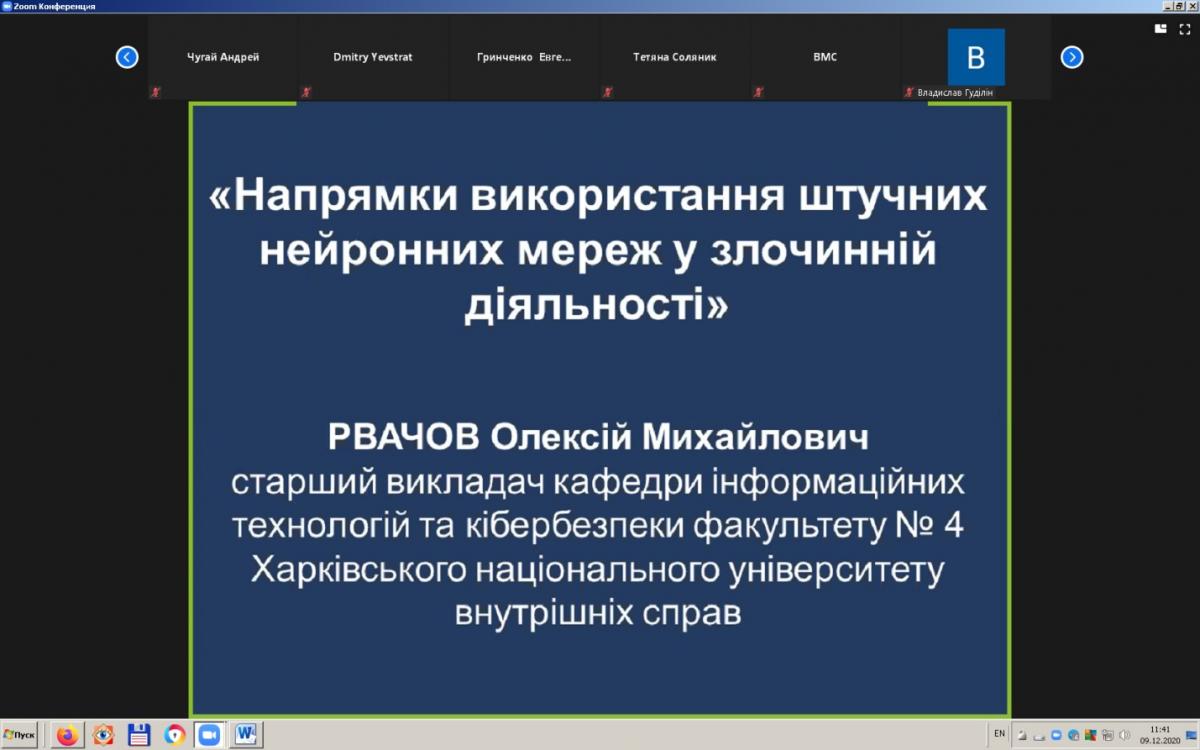Open the clock showing 11:41
The height and width of the screenshot is (750, 1200).
coord(1160,735)
